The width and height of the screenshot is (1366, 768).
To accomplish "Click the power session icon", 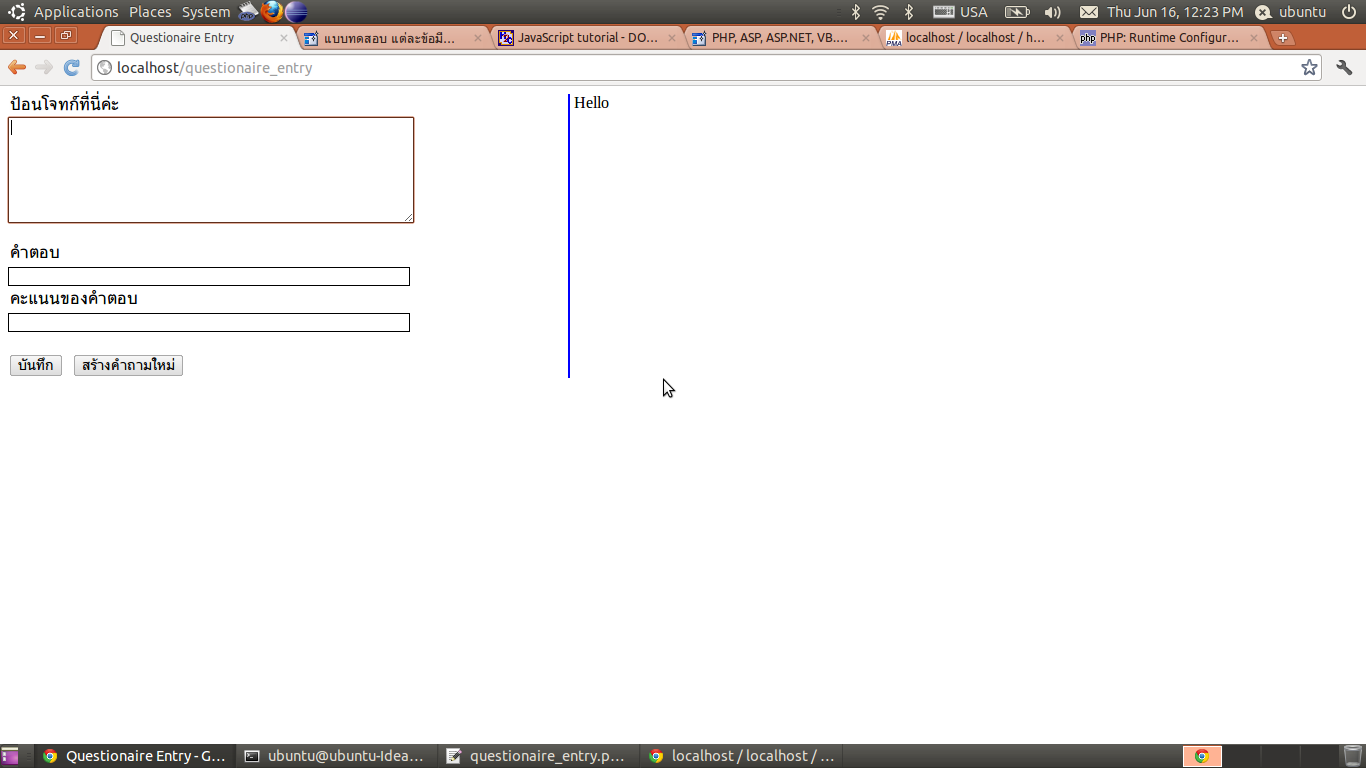I will click(1349, 12).
